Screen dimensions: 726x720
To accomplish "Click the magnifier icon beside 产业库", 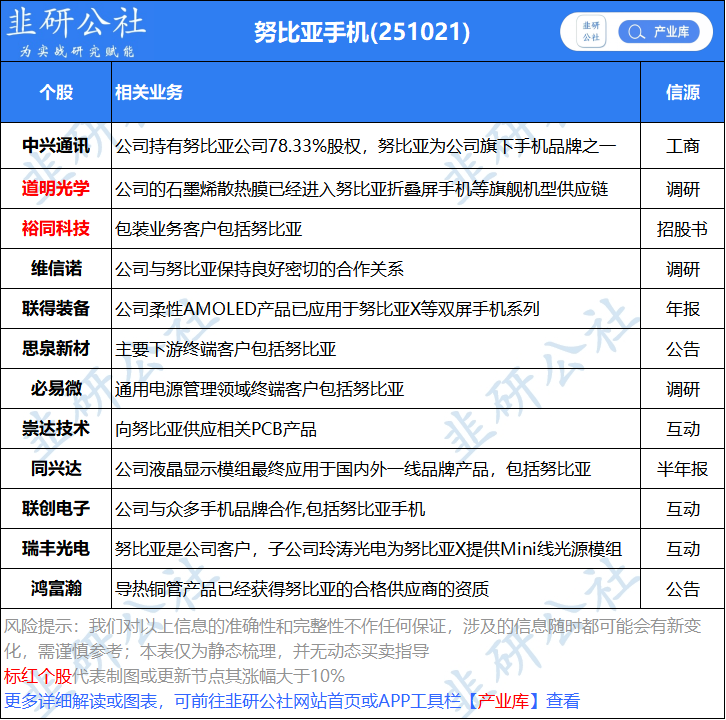I will coord(635,32).
